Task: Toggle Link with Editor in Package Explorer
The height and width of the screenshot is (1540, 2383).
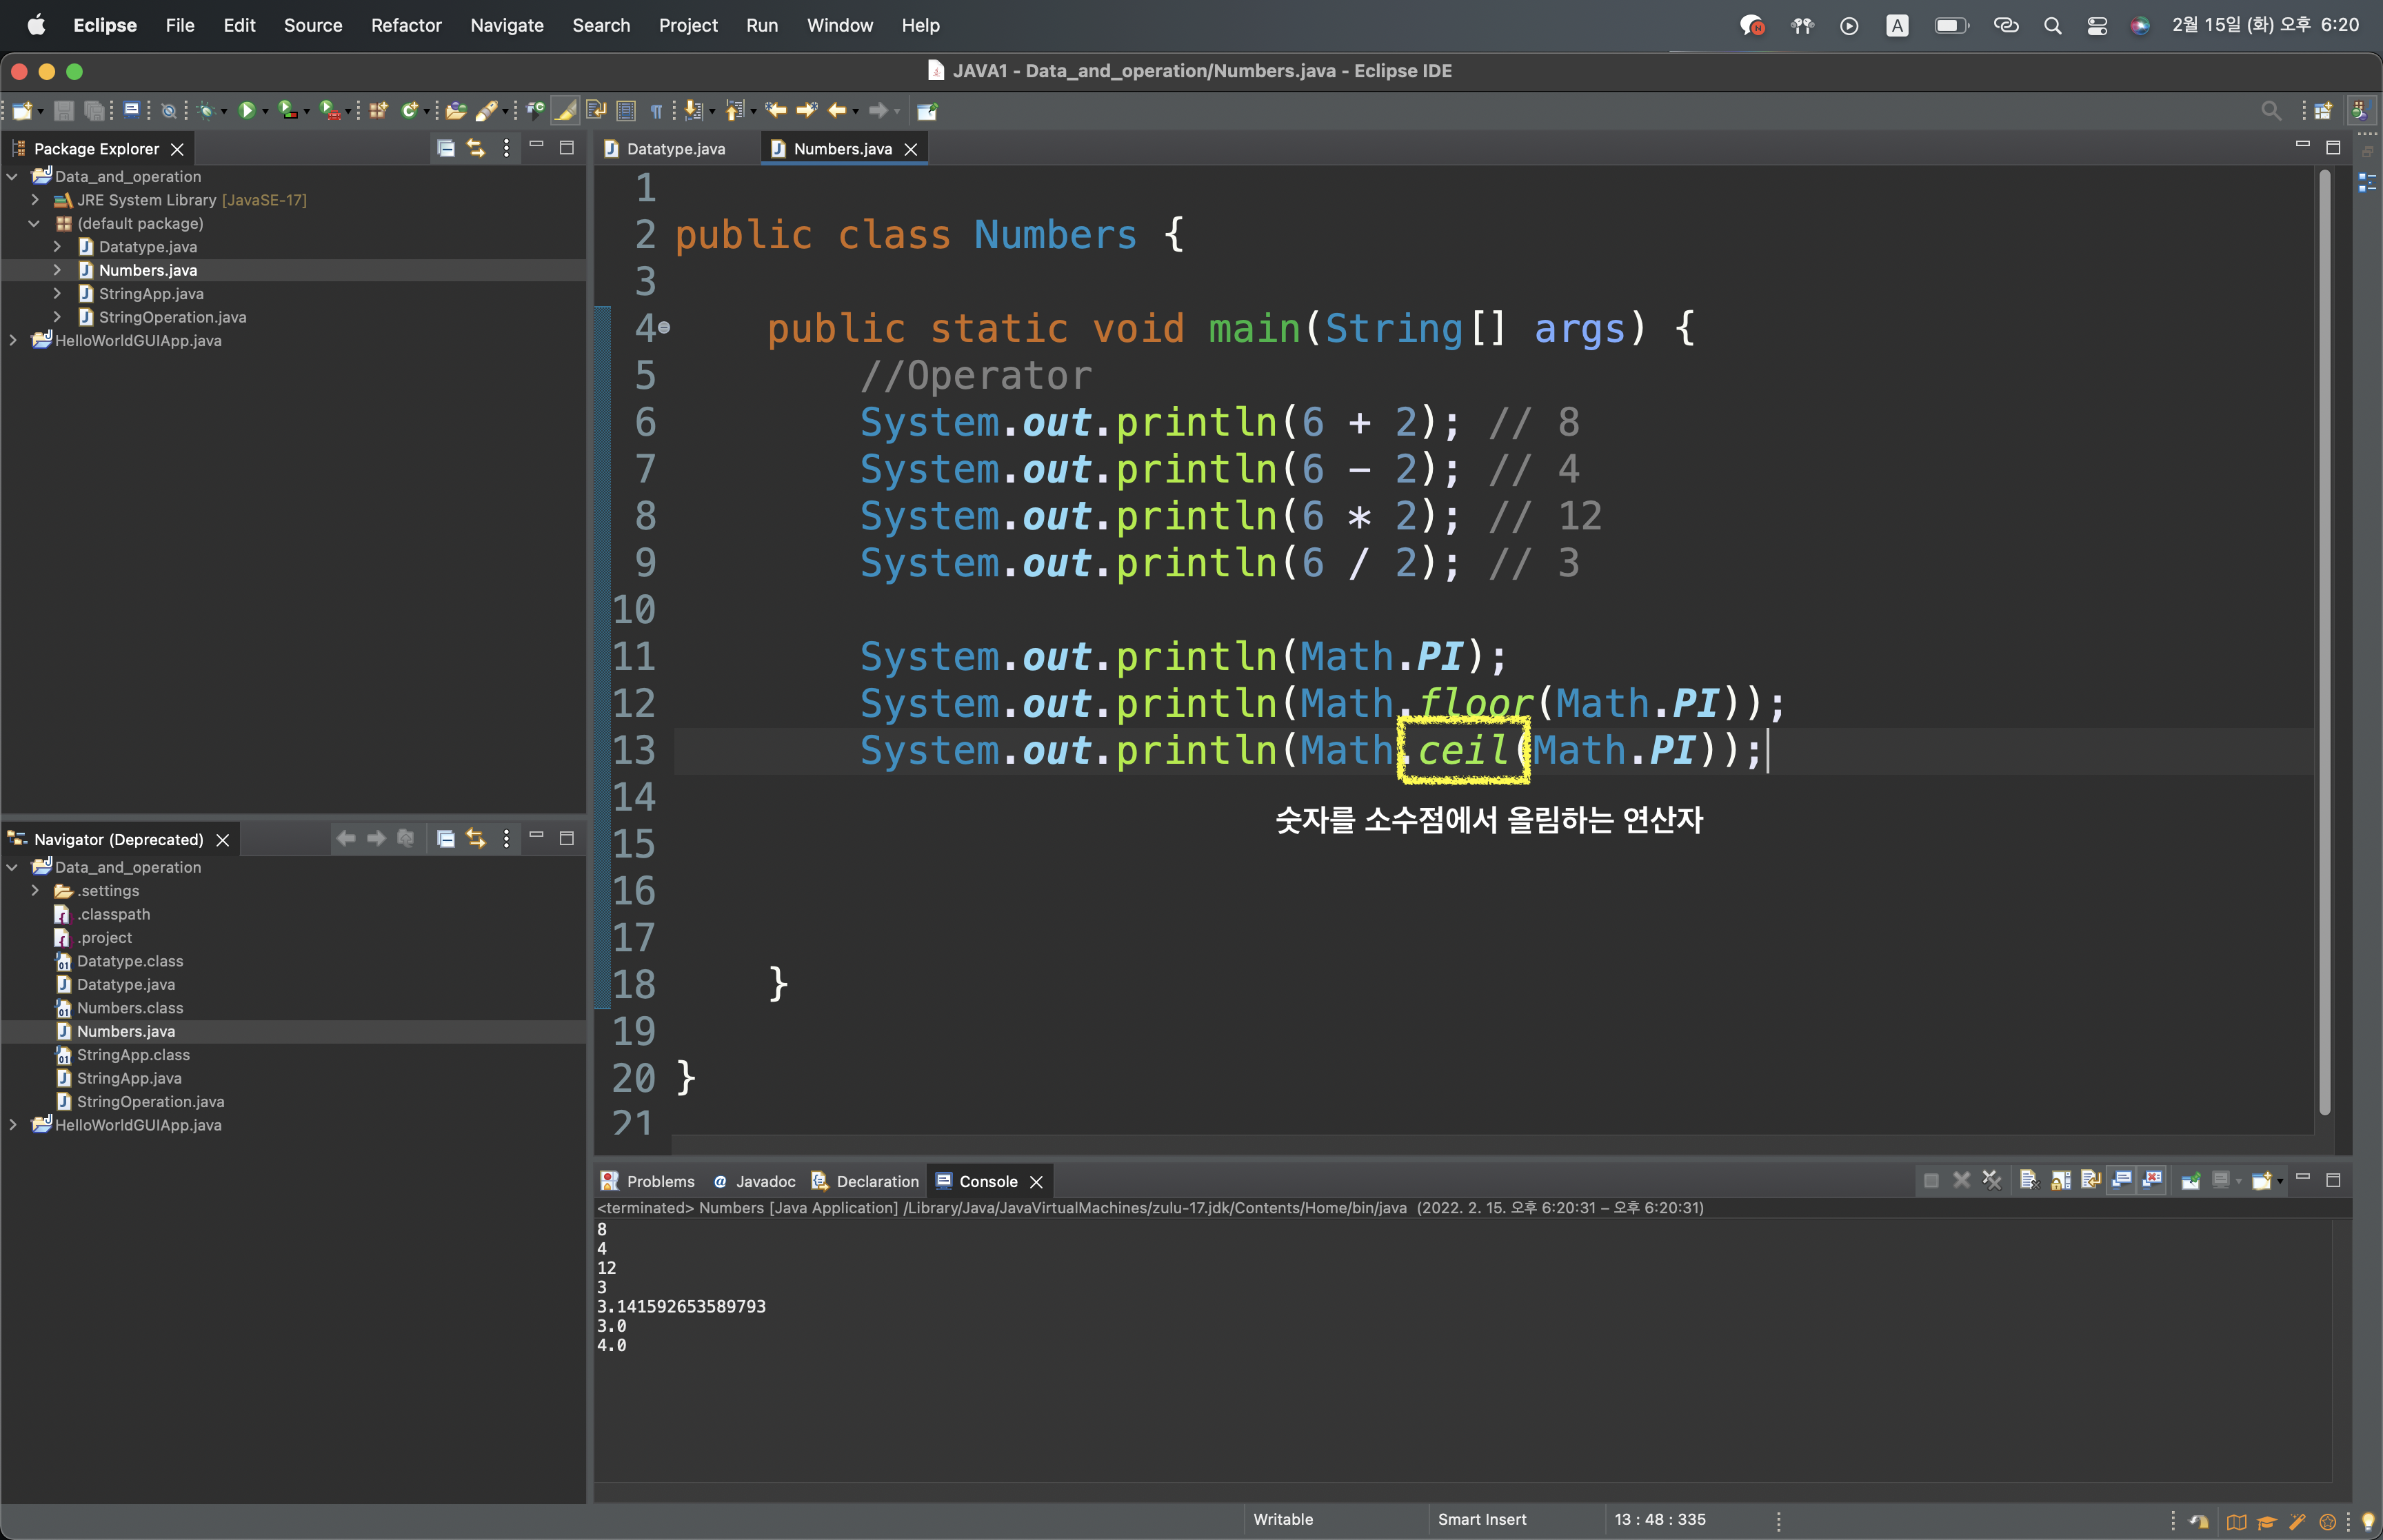Action: (x=476, y=149)
